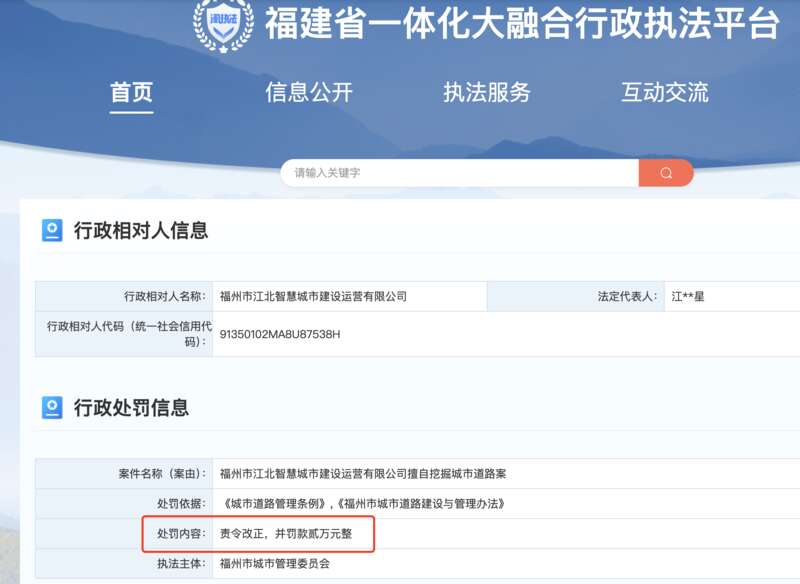Viewport: 800px width, 584px height.
Task: Switch to the 执法服务 tab
Action: (487, 93)
